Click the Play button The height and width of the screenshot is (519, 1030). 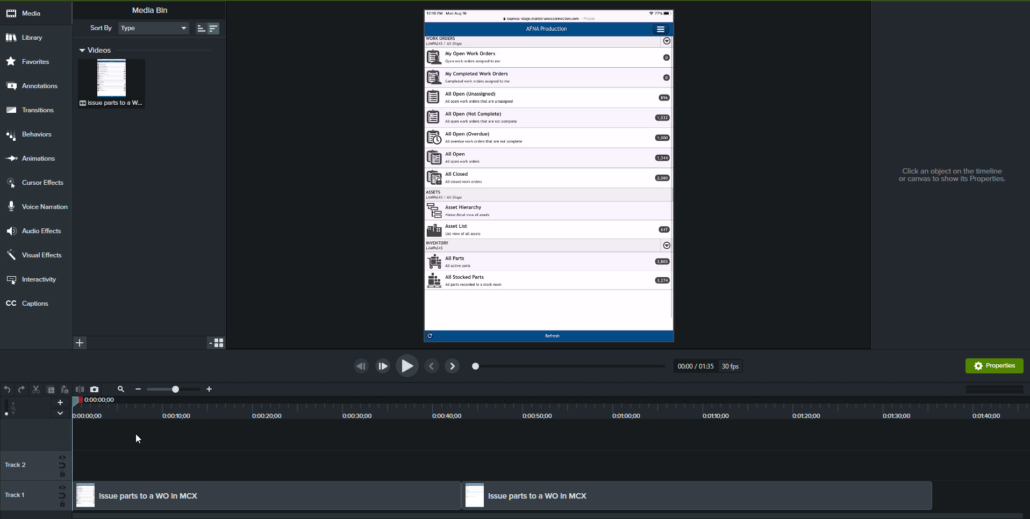click(x=407, y=366)
